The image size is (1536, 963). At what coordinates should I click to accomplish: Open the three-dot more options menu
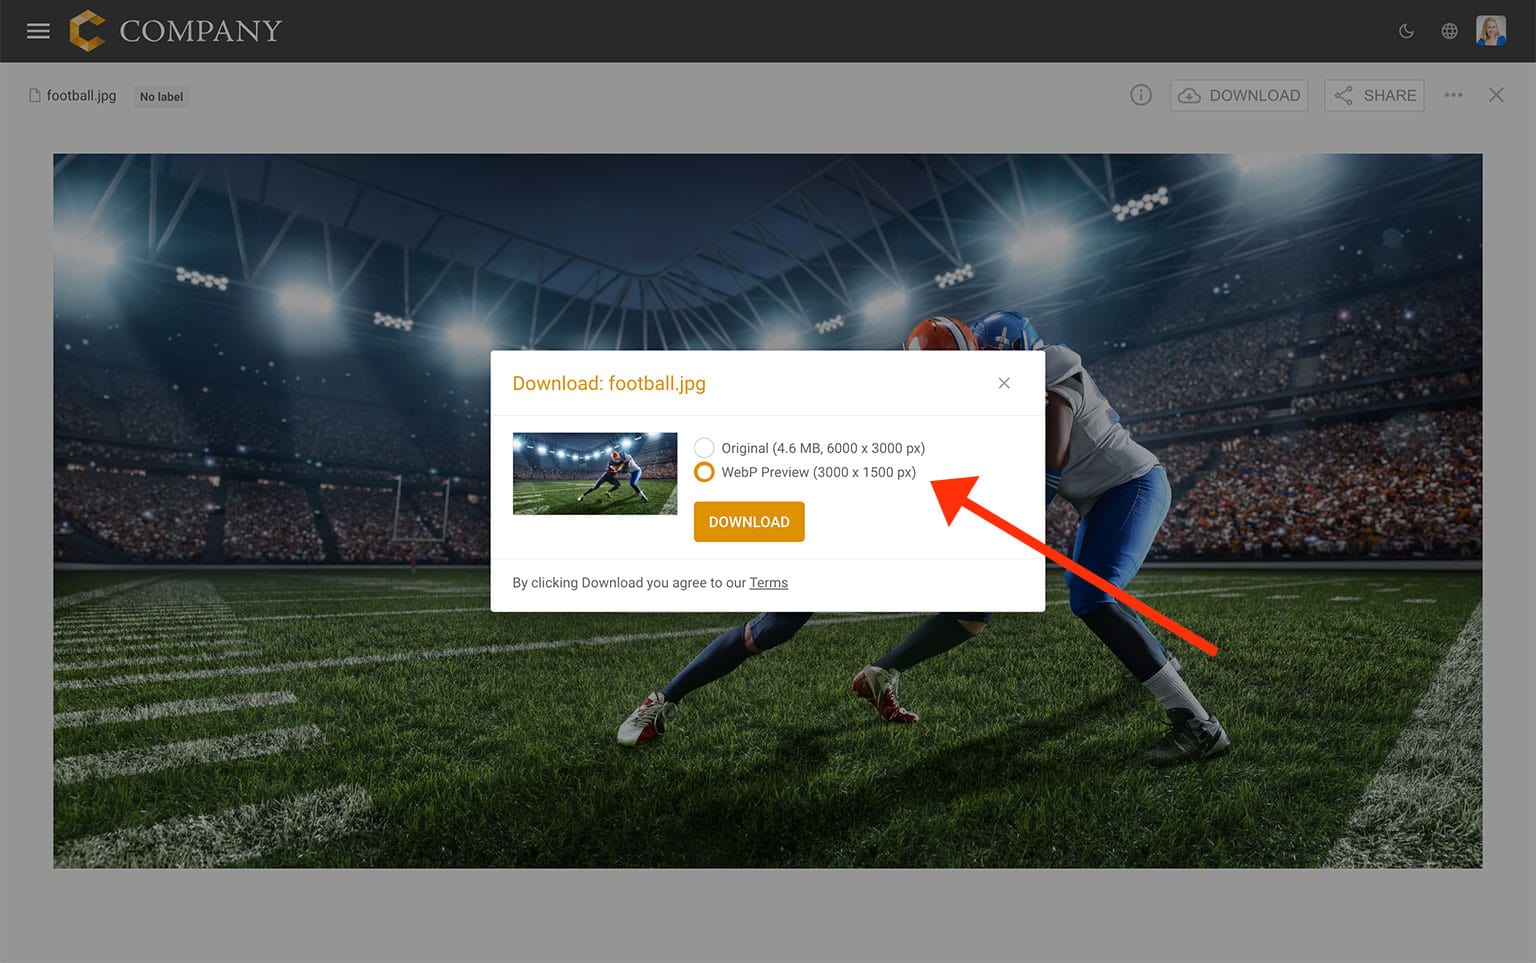click(x=1453, y=95)
